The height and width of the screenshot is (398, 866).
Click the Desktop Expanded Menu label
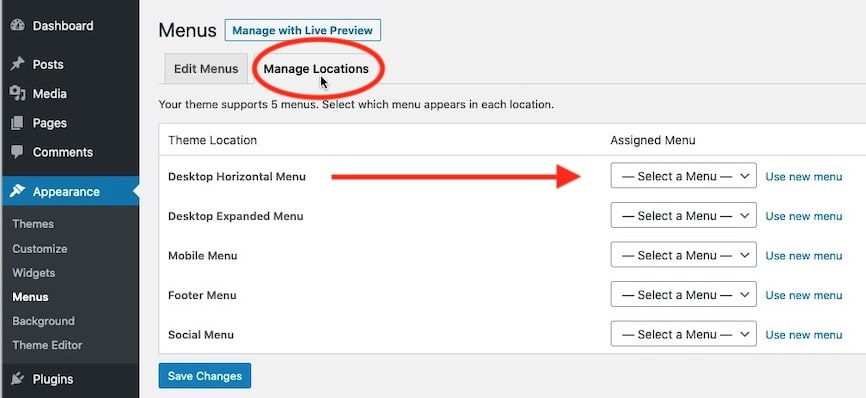[236, 216]
